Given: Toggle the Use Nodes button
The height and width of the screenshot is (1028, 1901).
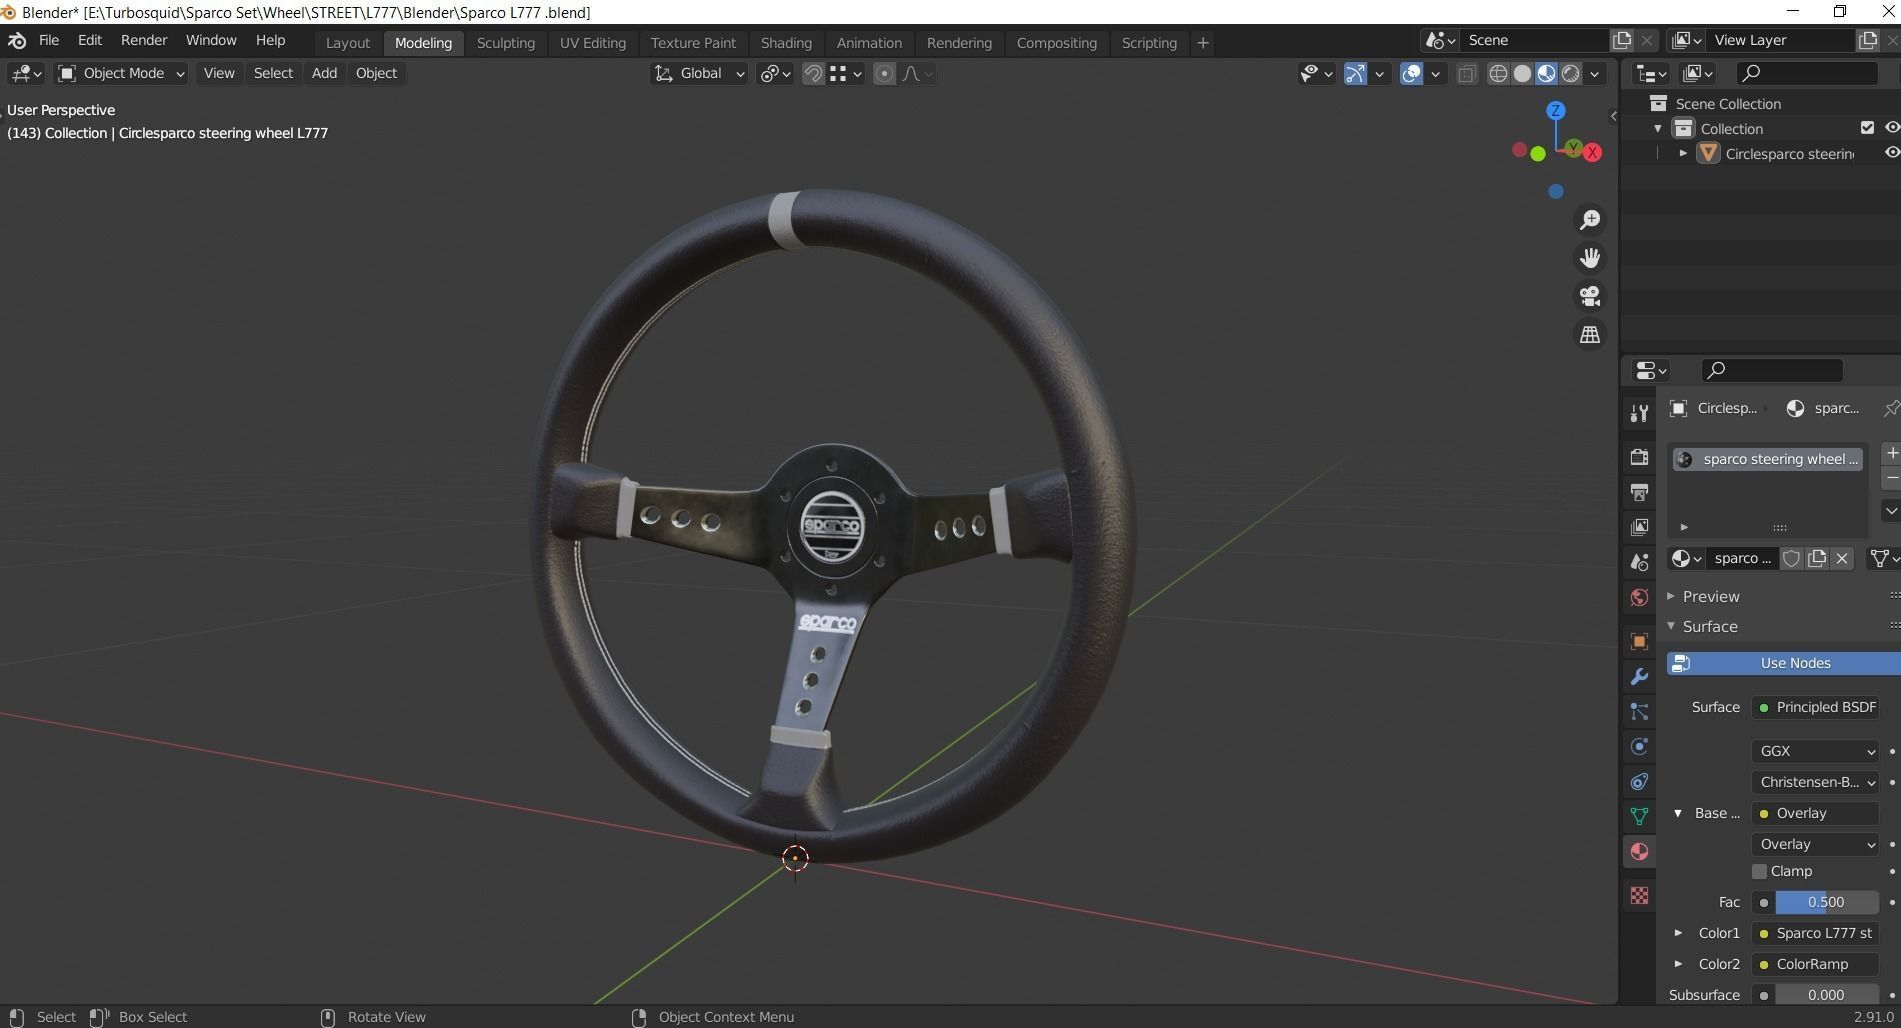Looking at the screenshot, I should tap(1783, 663).
